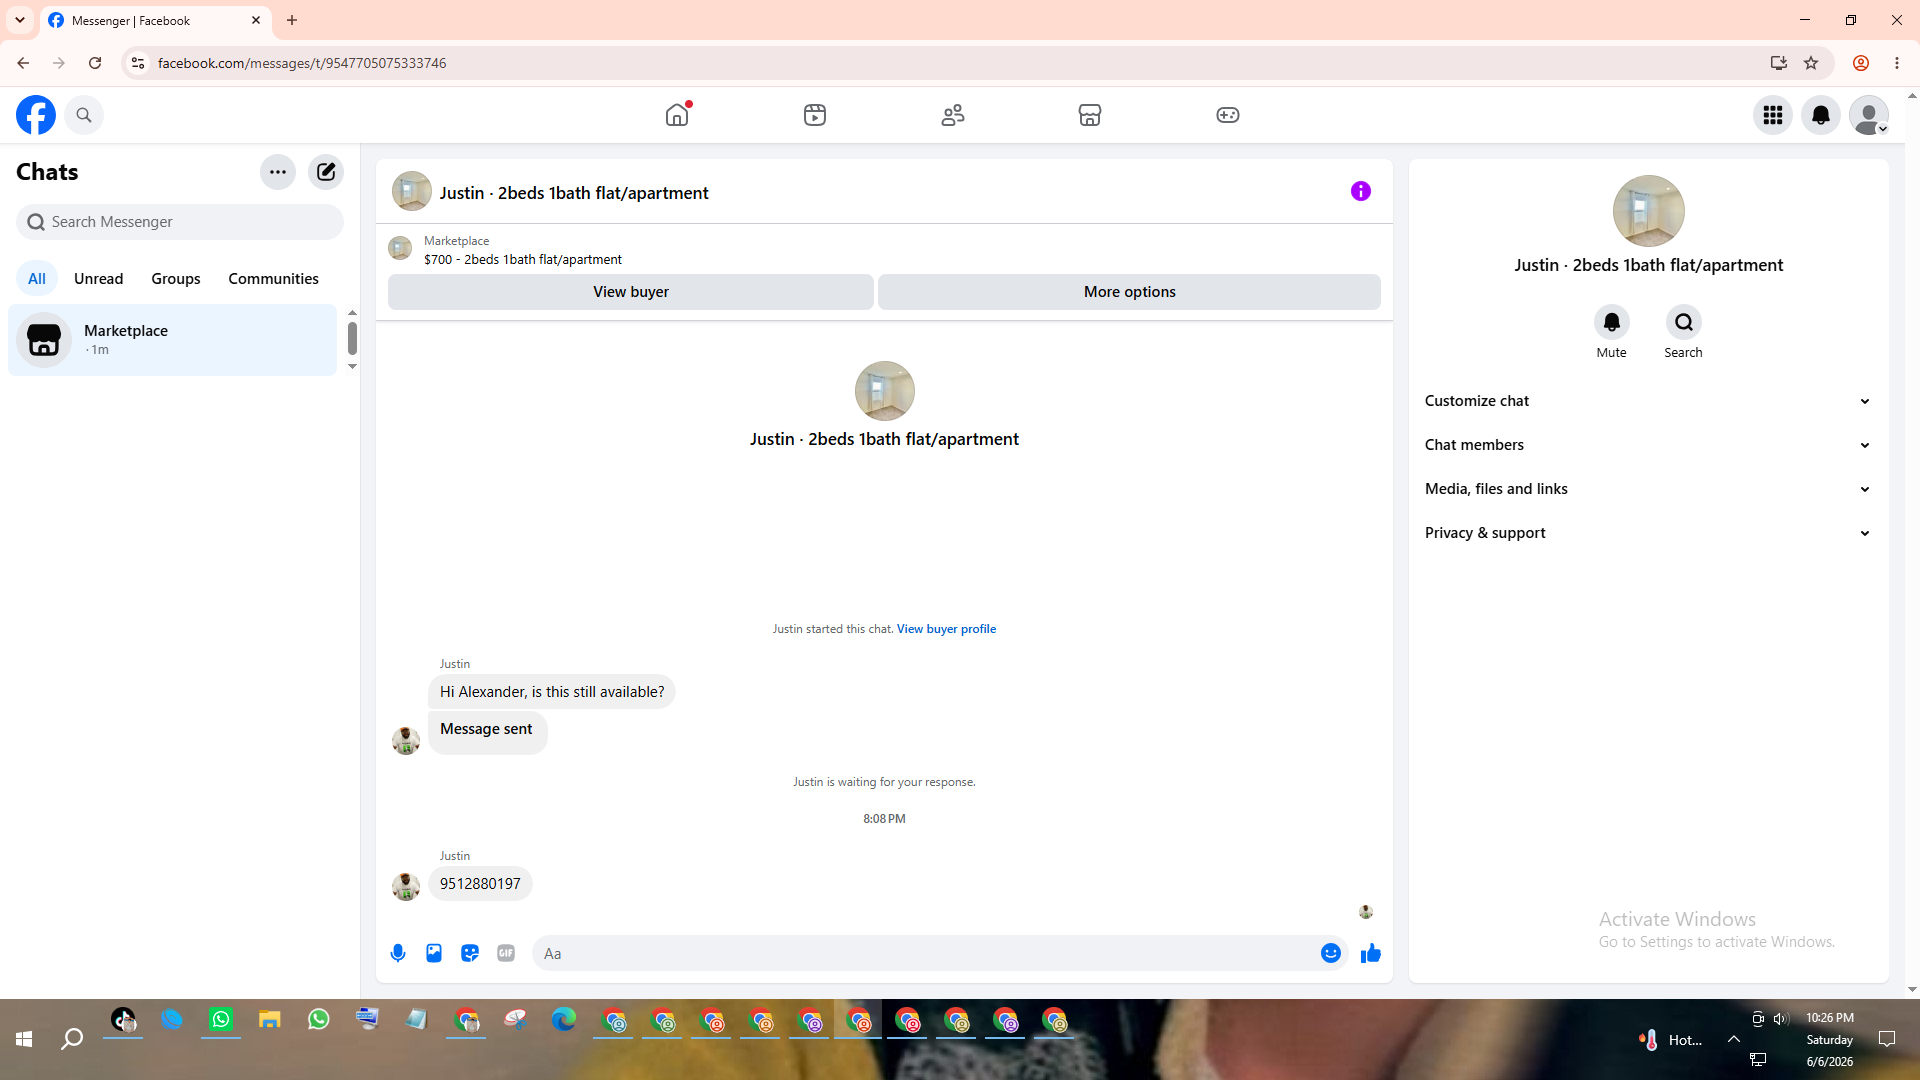Send a thumbs-up like
Image resolution: width=1920 pixels, height=1080 pixels.
tap(1371, 953)
